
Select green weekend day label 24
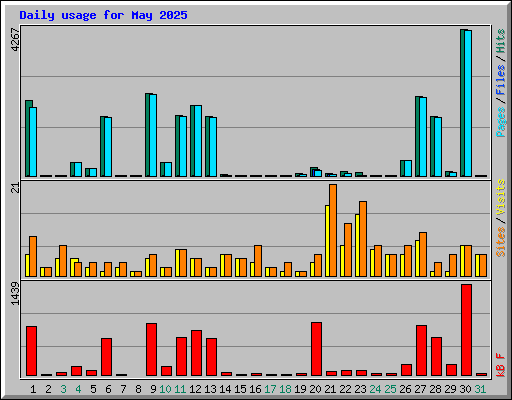[x=375, y=389]
